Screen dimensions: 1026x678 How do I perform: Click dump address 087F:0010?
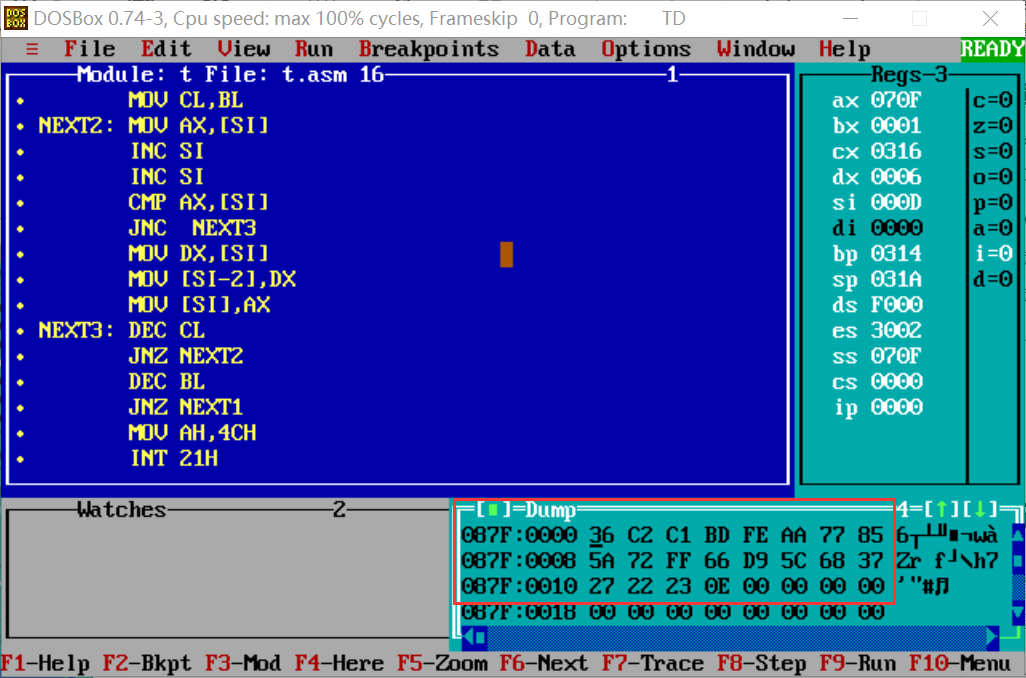[519, 586]
